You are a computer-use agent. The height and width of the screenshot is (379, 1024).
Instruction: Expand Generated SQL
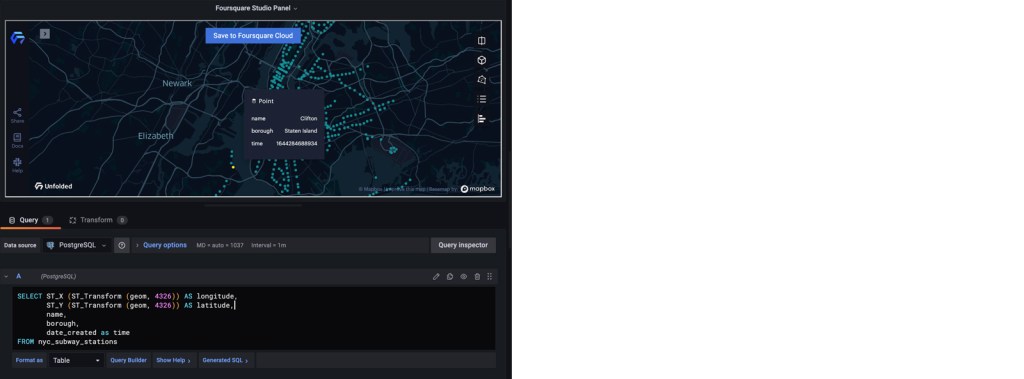225,360
